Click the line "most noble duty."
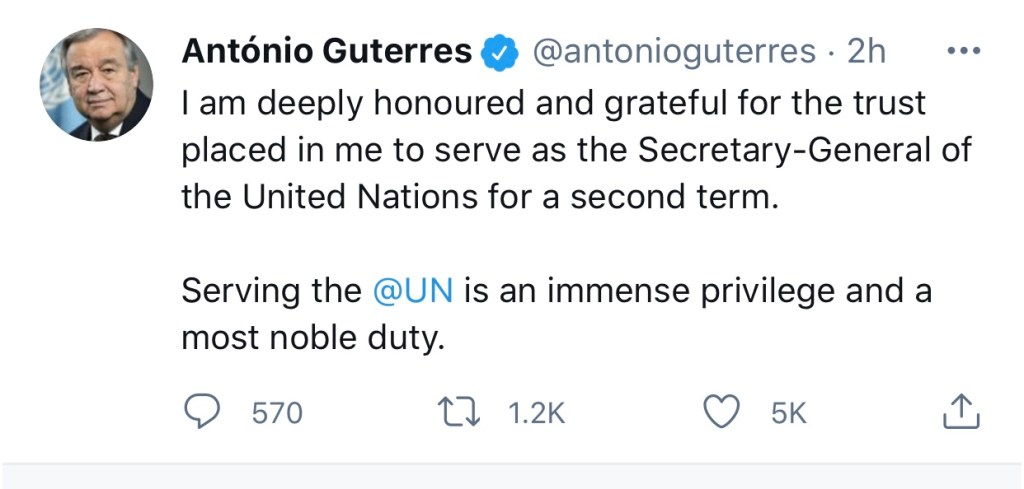Screen dimensions: 1024x489 pos(311,338)
